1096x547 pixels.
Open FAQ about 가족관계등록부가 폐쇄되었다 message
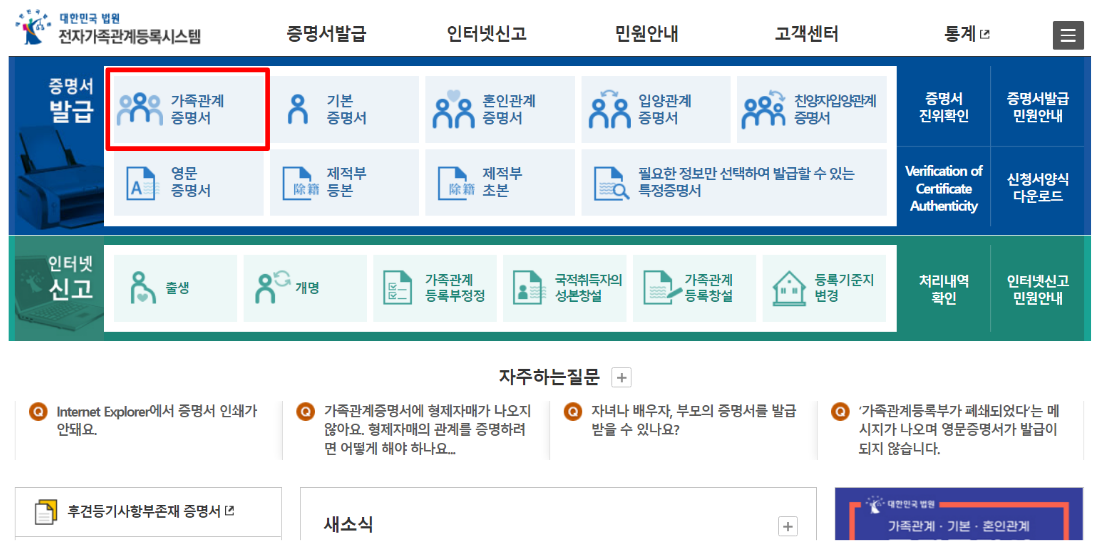958,429
